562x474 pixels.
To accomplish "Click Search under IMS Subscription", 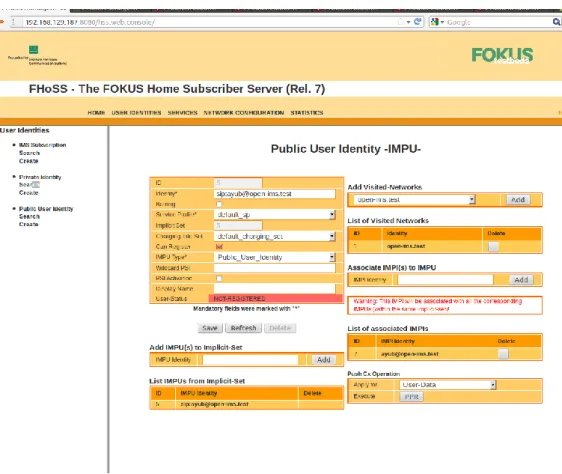I will pyautogui.click(x=29, y=153).
